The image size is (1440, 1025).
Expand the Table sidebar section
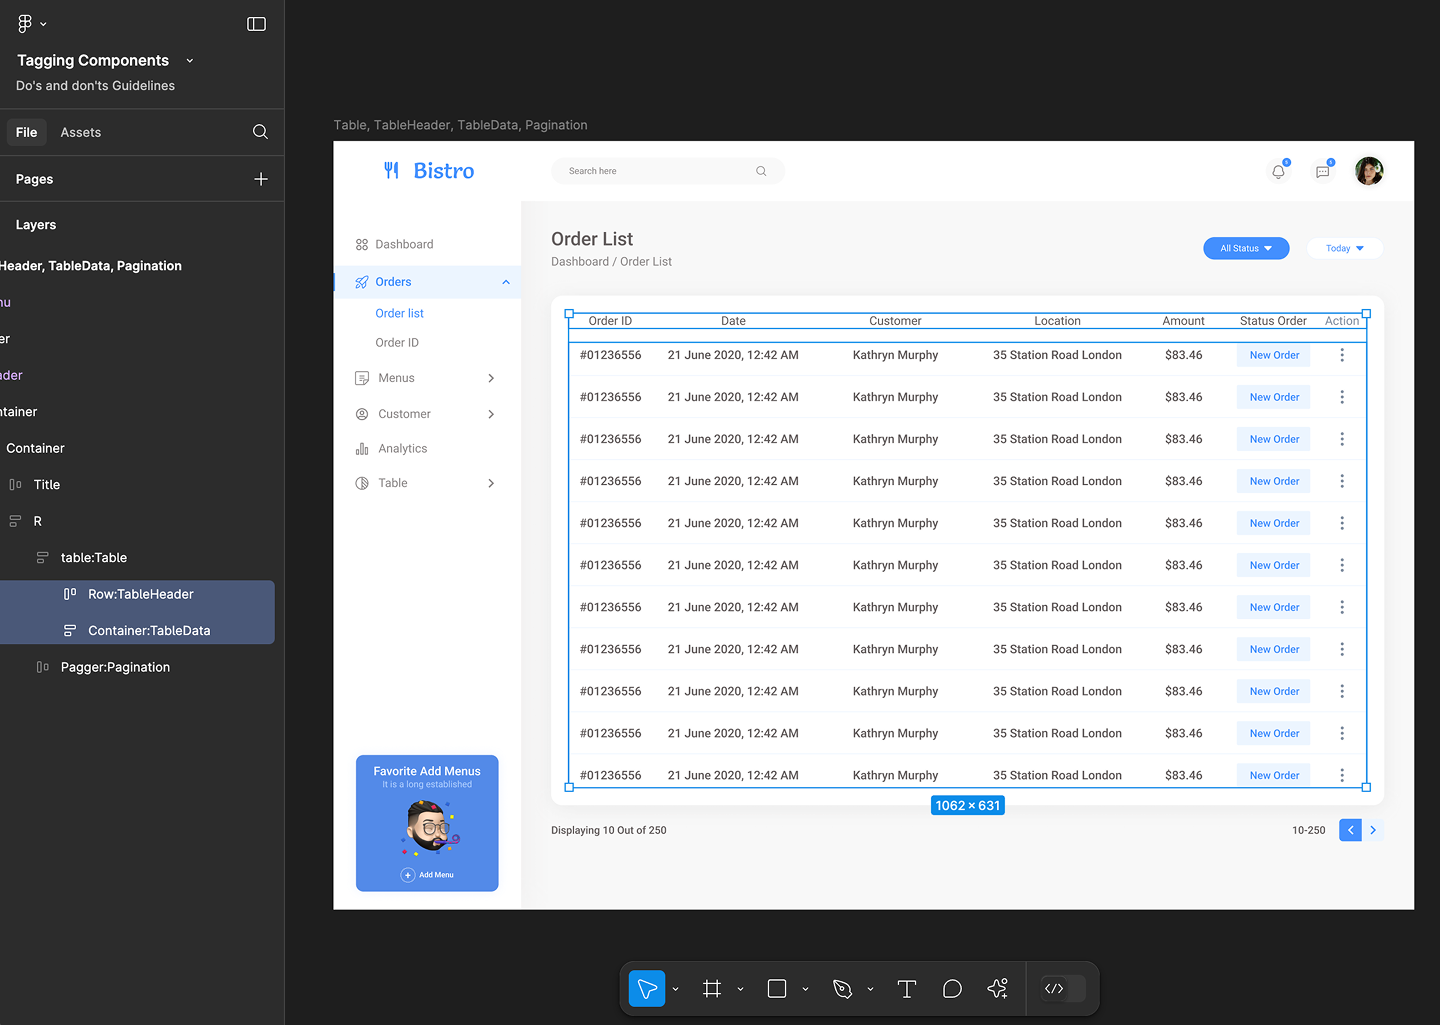pos(491,483)
